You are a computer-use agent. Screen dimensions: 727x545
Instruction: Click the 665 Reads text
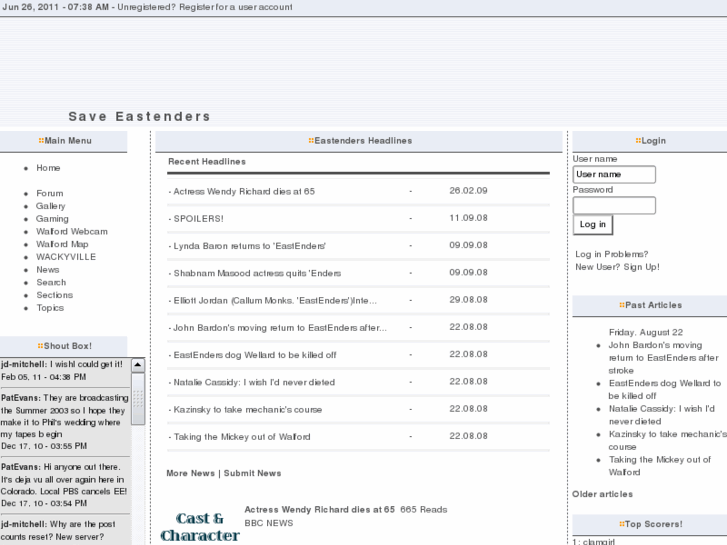point(424,509)
